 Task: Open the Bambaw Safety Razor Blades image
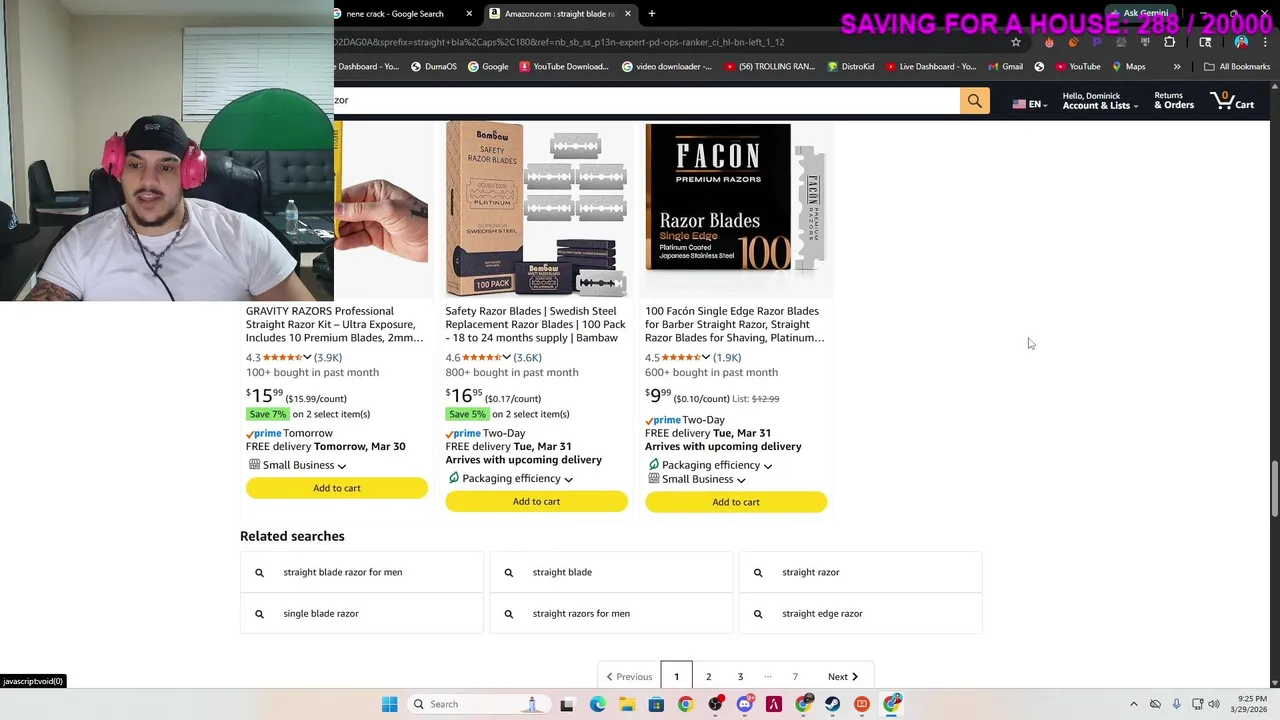[536, 210]
